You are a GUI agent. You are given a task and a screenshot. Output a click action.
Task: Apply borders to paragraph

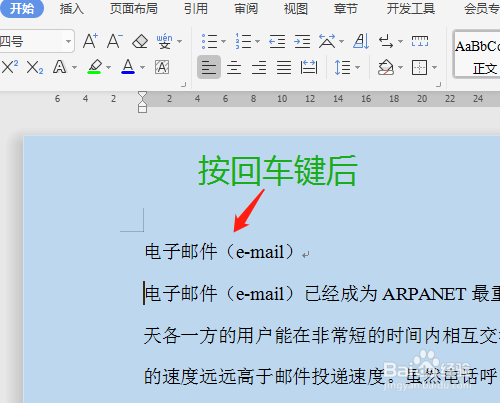click(x=420, y=67)
